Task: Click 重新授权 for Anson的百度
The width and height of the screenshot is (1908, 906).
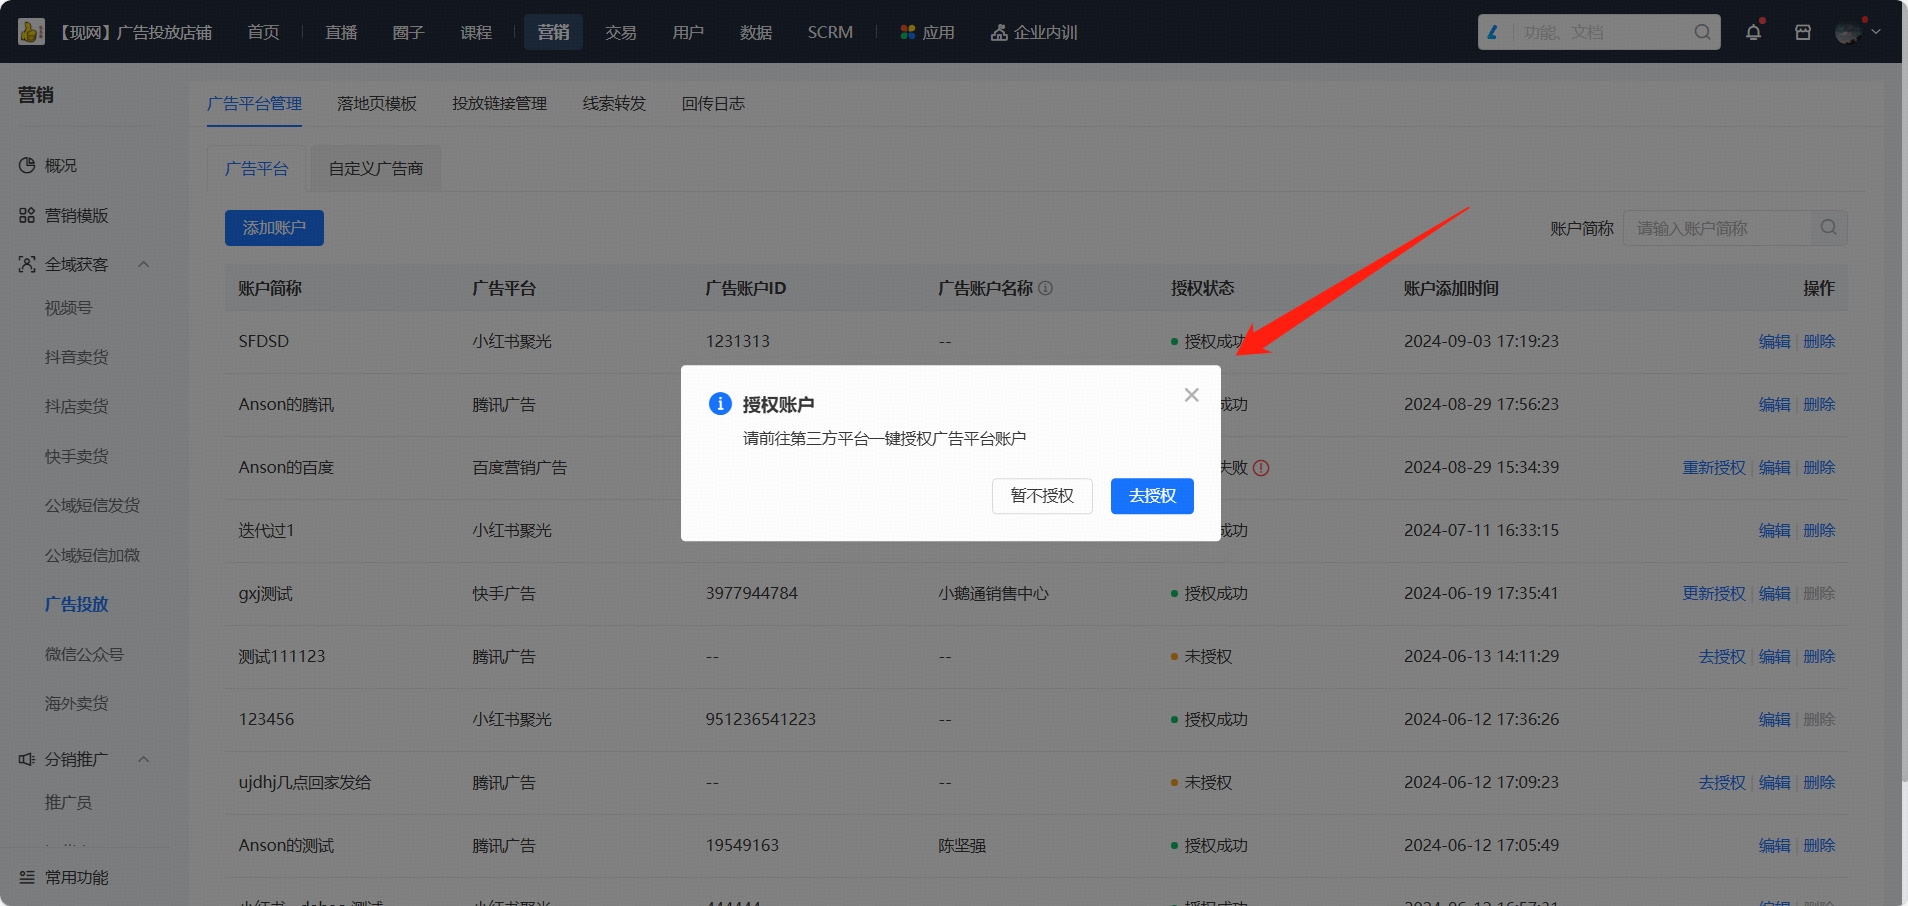Action: tap(1714, 467)
